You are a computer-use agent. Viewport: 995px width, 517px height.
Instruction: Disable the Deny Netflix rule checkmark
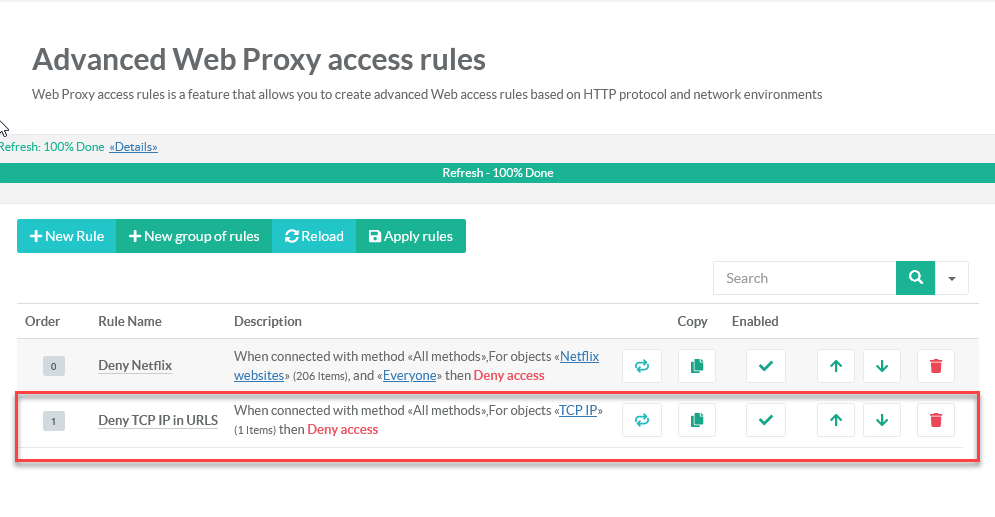point(766,366)
